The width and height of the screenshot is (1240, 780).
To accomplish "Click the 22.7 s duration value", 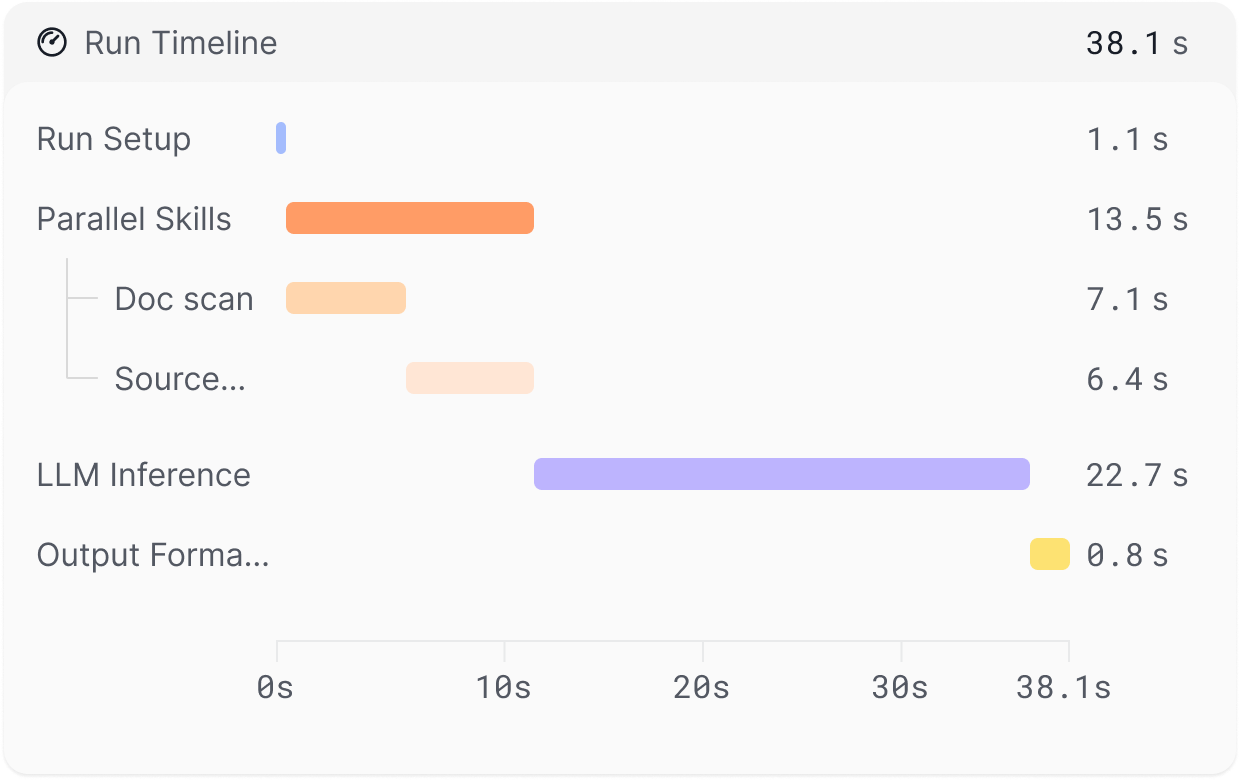I will (1136, 475).
